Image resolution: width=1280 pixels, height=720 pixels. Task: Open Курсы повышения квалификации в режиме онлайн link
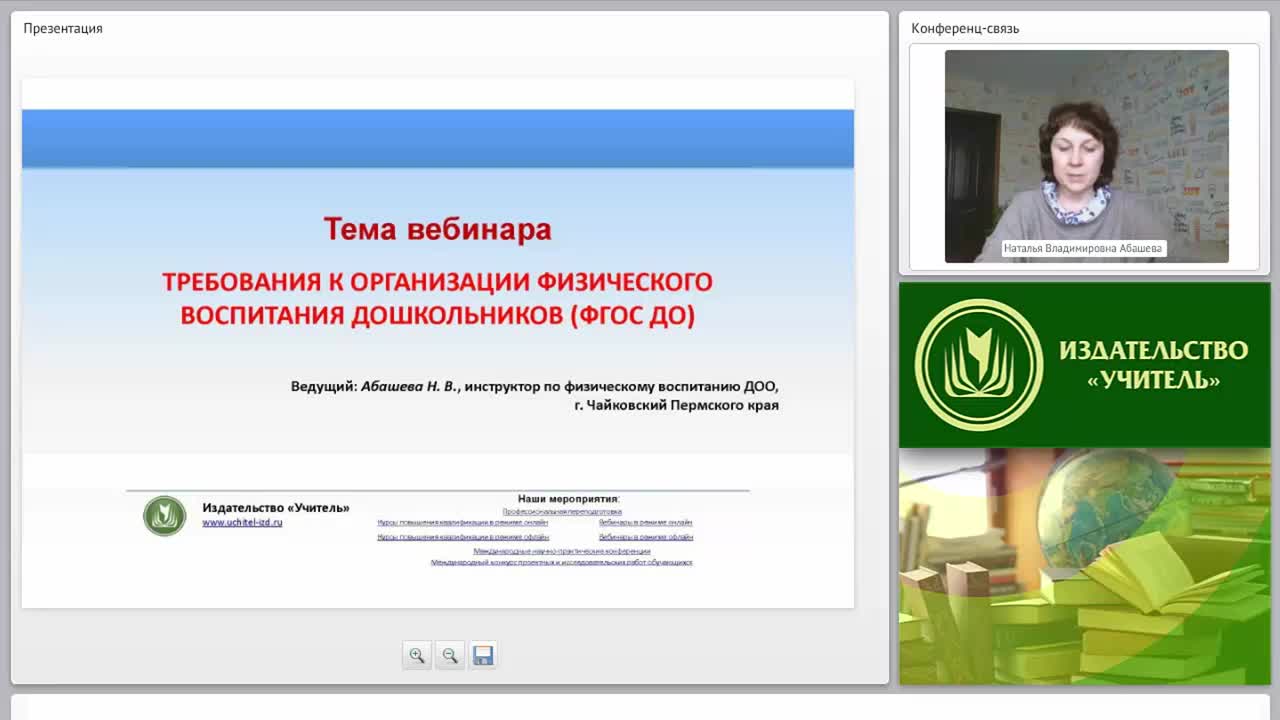pos(463,522)
